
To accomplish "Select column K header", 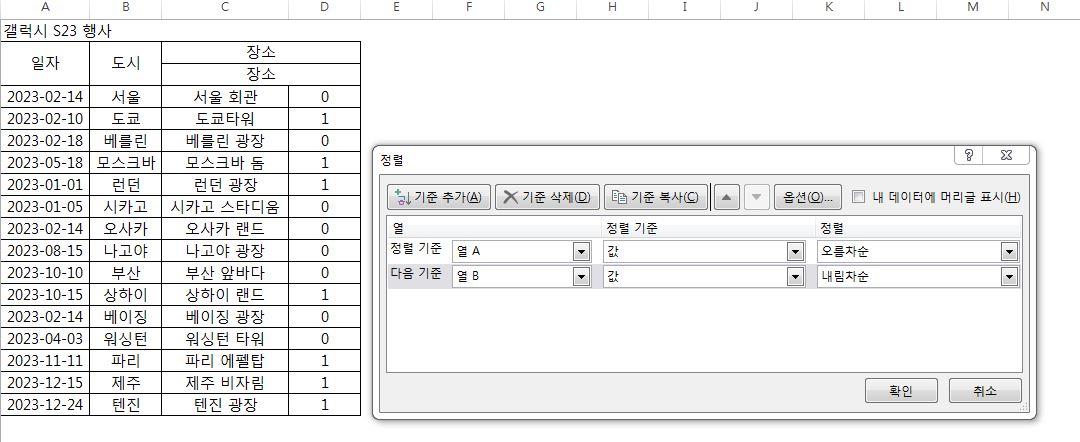I will point(829,8).
